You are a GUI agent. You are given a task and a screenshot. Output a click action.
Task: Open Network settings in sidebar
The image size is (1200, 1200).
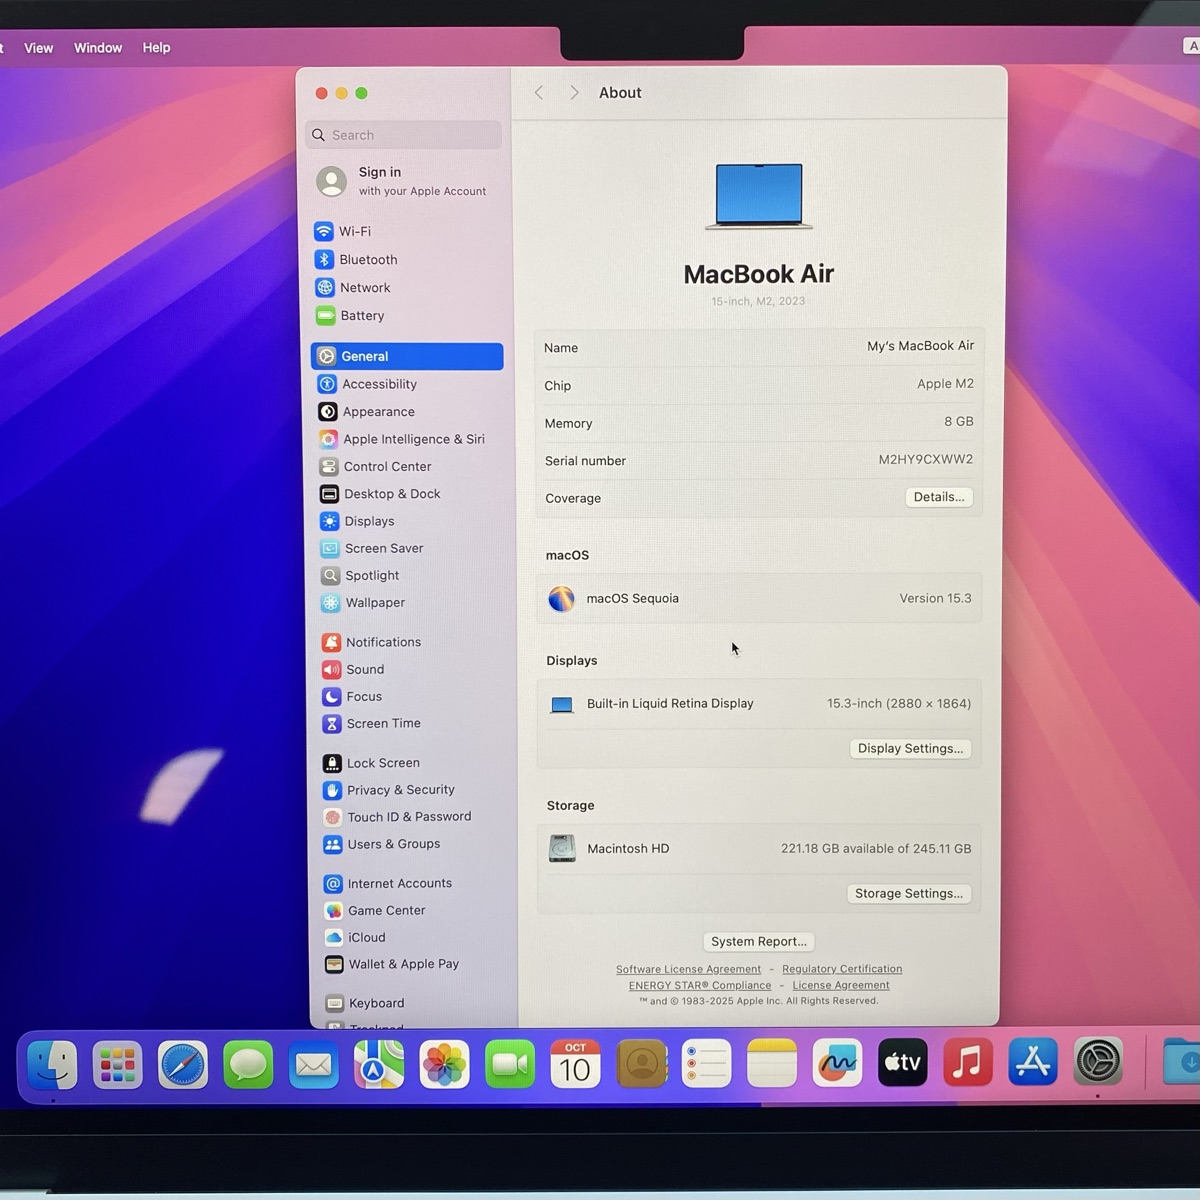click(353, 287)
